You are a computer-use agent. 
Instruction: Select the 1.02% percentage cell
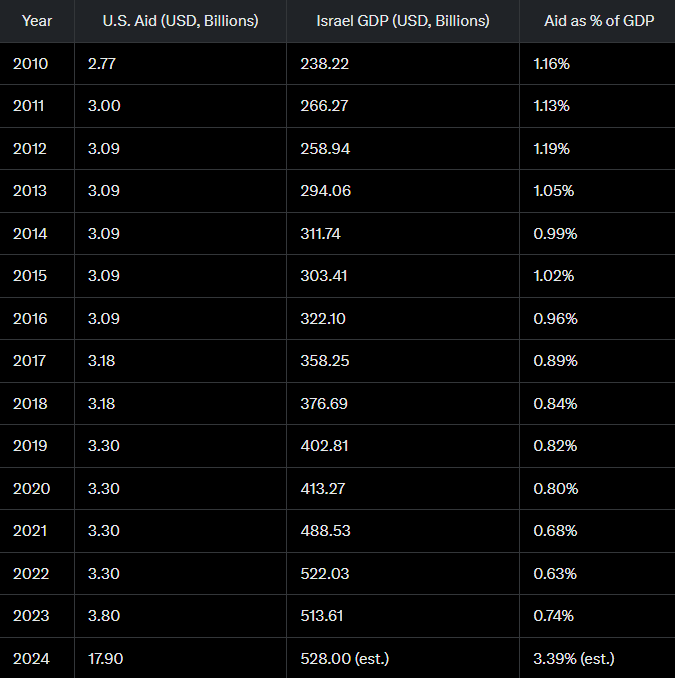click(553, 275)
